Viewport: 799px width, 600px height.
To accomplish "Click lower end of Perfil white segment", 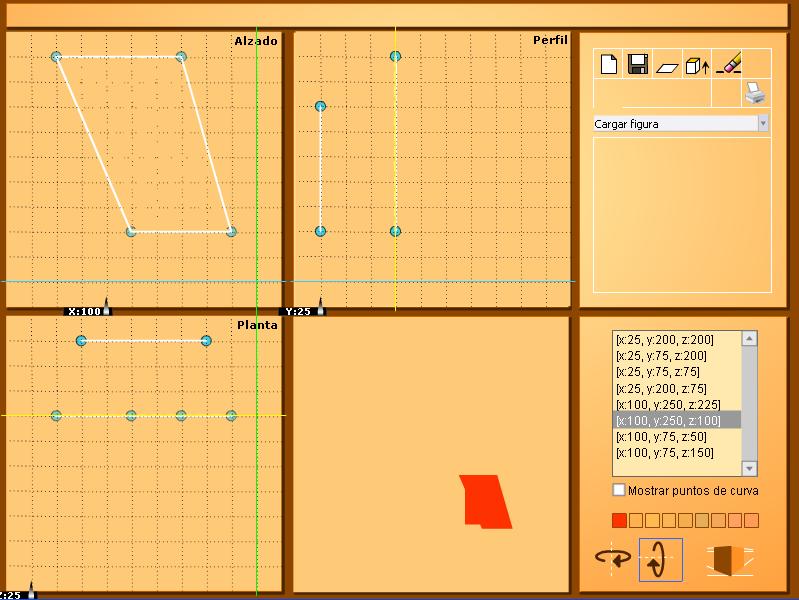I will tap(320, 231).
